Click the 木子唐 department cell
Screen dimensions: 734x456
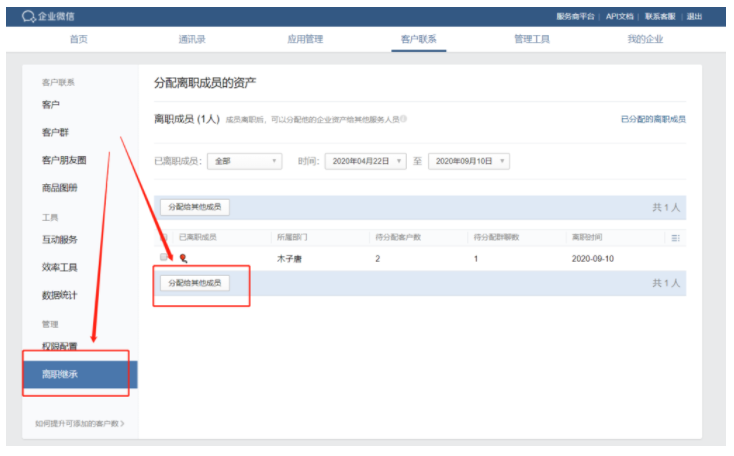click(289, 258)
